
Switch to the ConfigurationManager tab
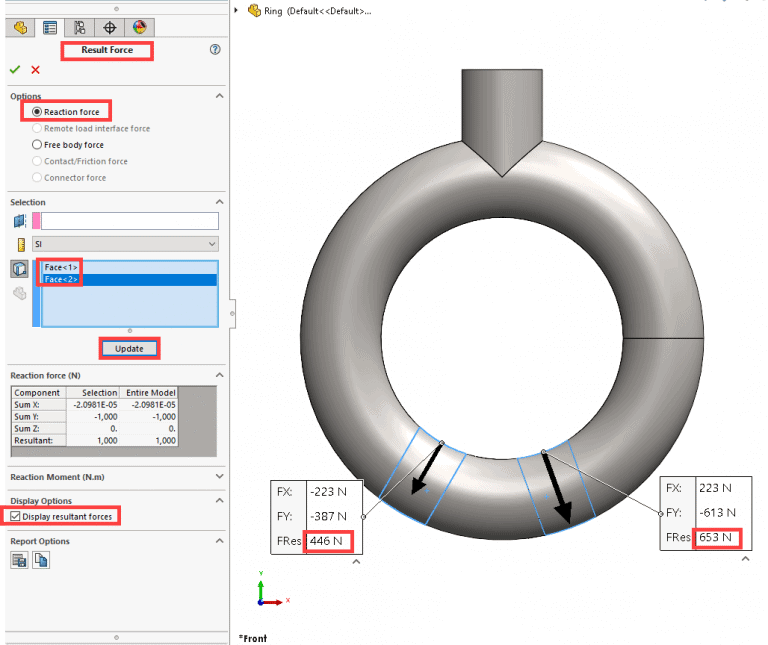click(80, 27)
